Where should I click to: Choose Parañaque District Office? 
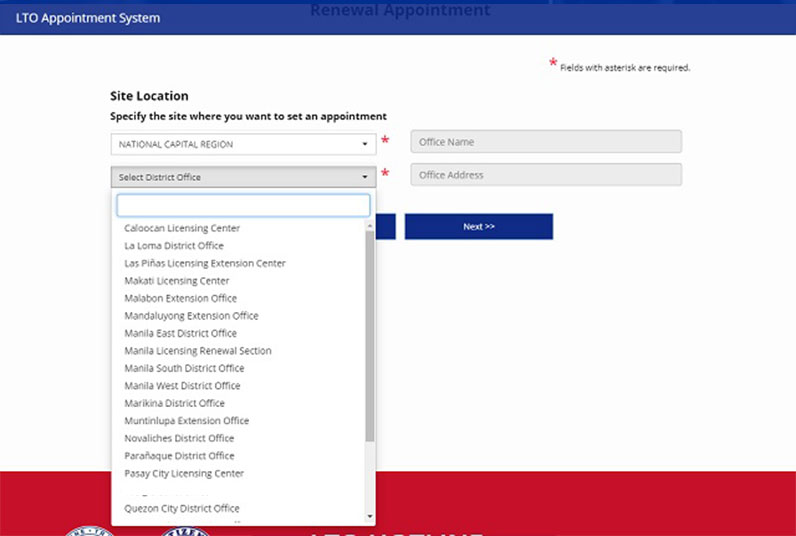pyautogui.click(x=179, y=456)
